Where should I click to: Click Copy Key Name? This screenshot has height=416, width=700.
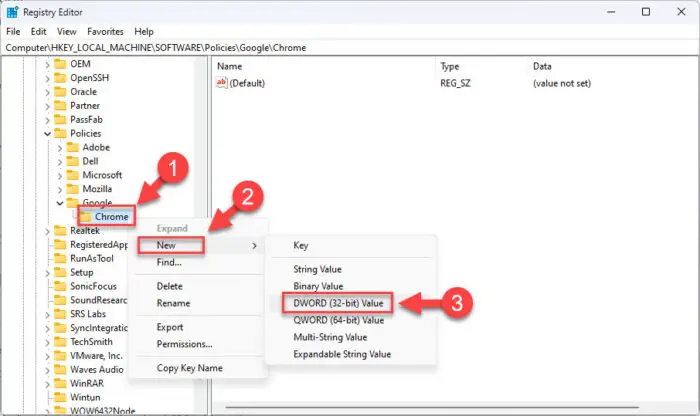(189, 368)
